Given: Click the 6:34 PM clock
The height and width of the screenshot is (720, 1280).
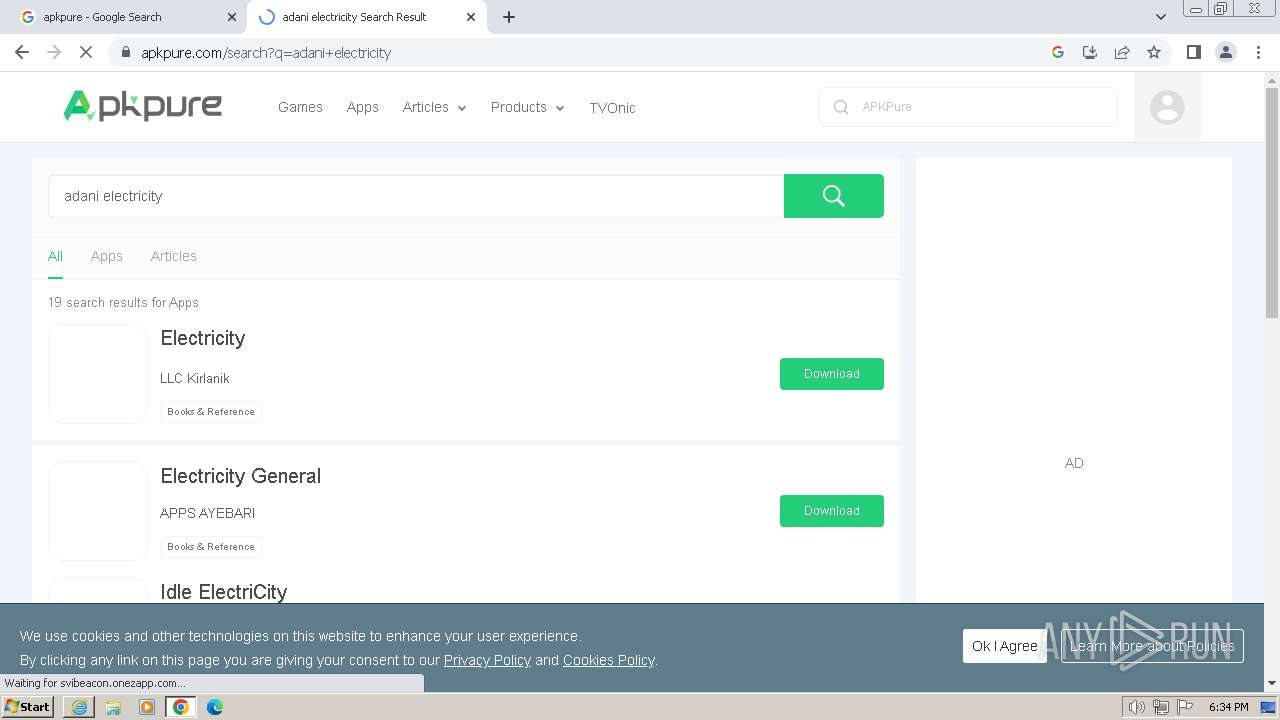Looking at the screenshot, I should (x=1228, y=707).
